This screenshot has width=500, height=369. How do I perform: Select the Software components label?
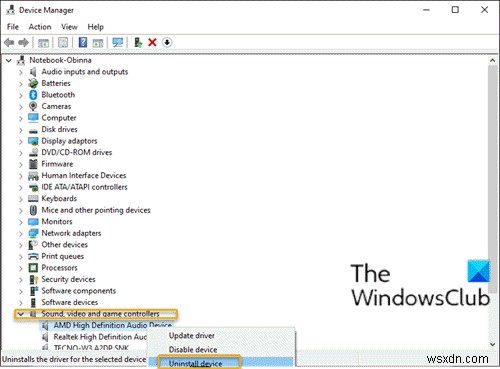point(78,291)
